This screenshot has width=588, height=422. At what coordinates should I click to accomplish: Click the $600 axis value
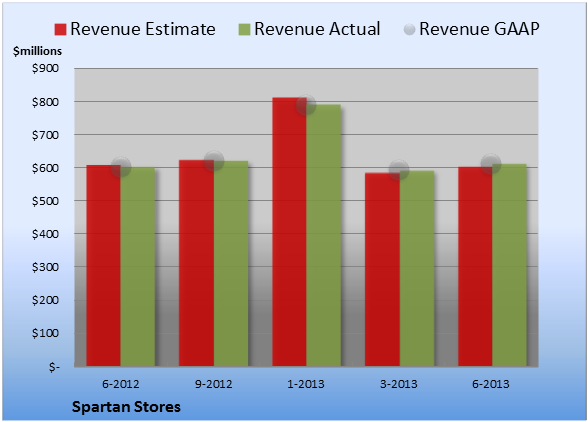[45, 168]
